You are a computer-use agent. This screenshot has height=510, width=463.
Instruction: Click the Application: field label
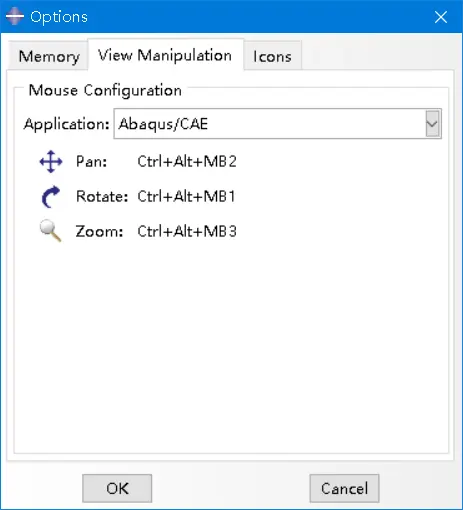click(67, 124)
